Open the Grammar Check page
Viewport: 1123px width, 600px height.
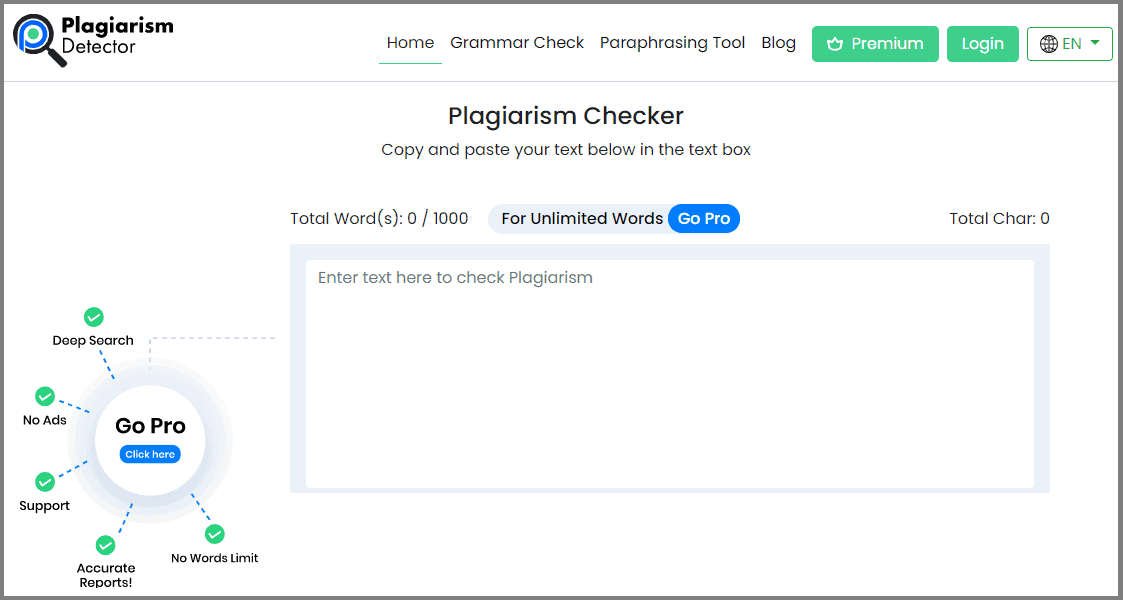tap(517, 43)
